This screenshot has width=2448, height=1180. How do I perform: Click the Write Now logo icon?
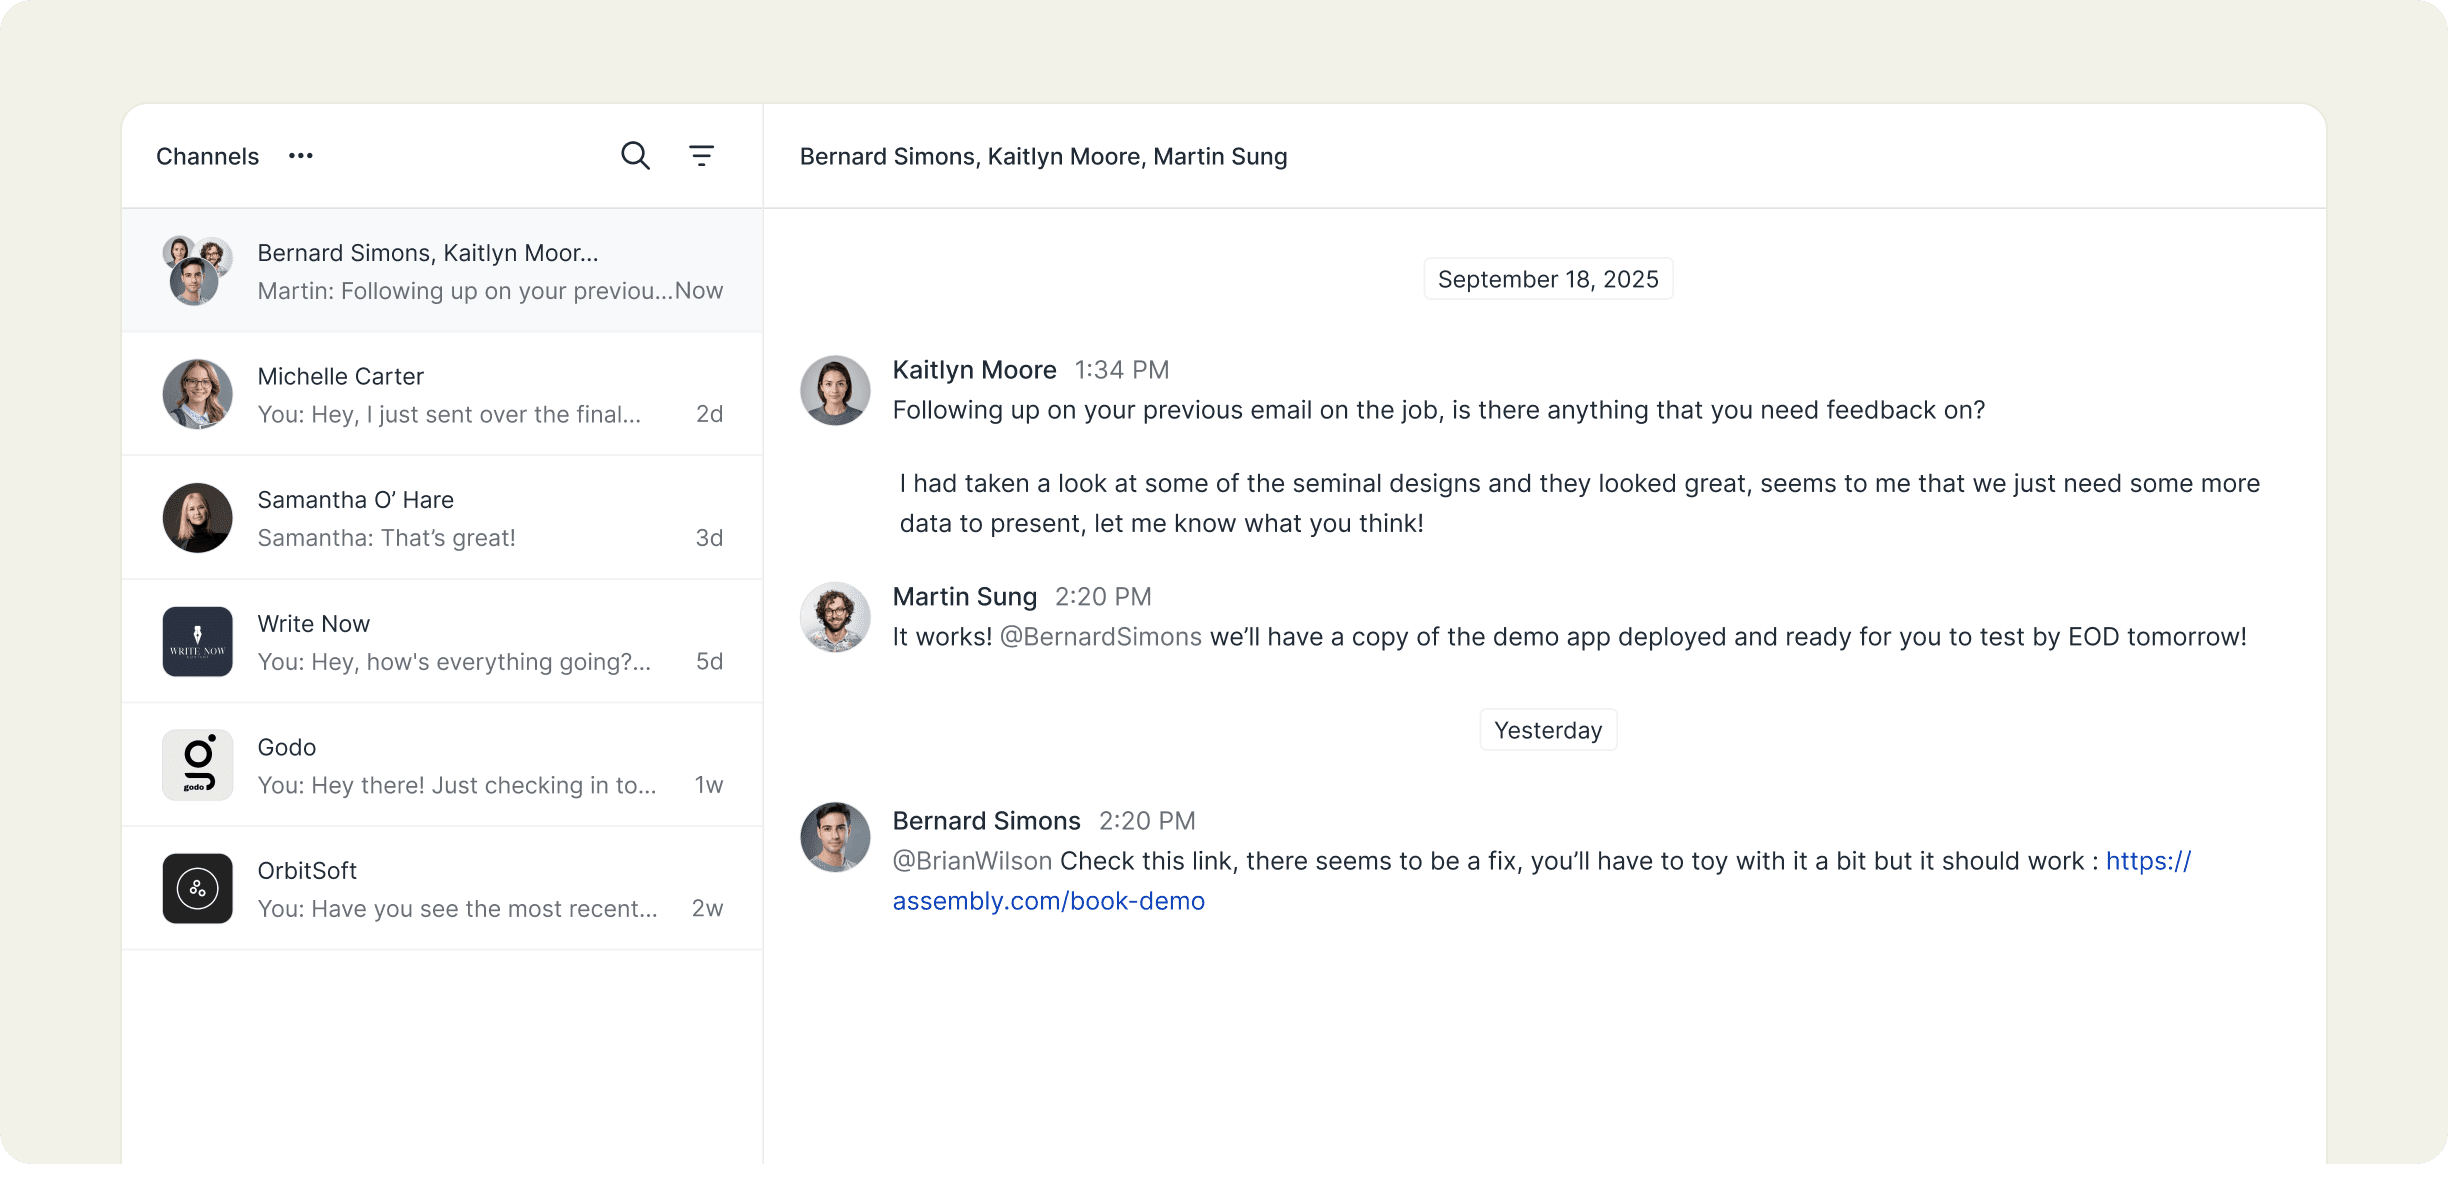tap(198, 642)
